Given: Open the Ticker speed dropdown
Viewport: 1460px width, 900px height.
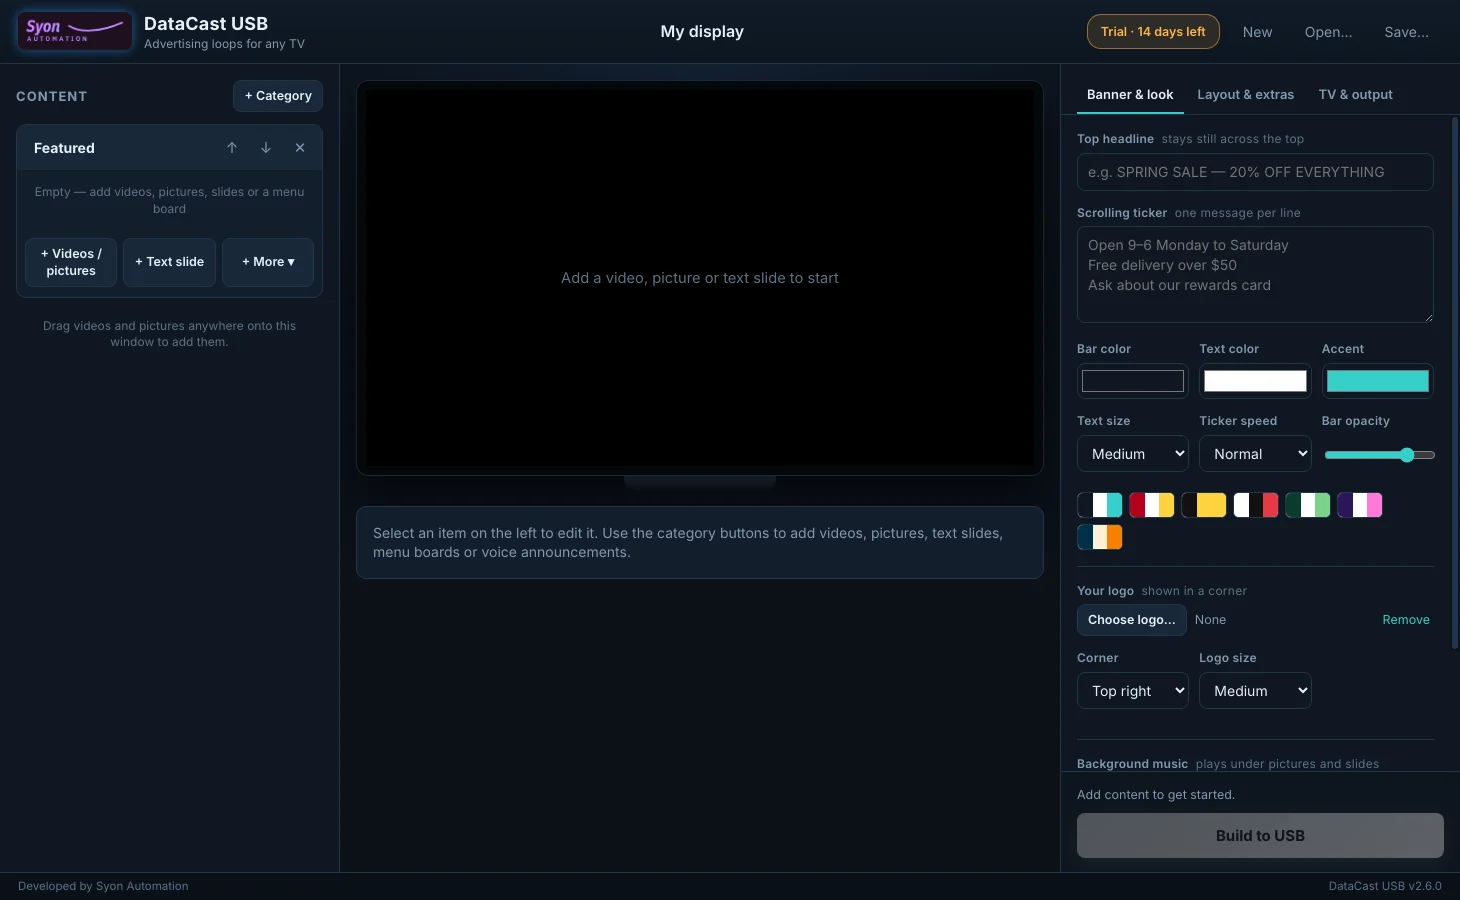Looking at the screenshot, I should click(x=1255, y=454).
